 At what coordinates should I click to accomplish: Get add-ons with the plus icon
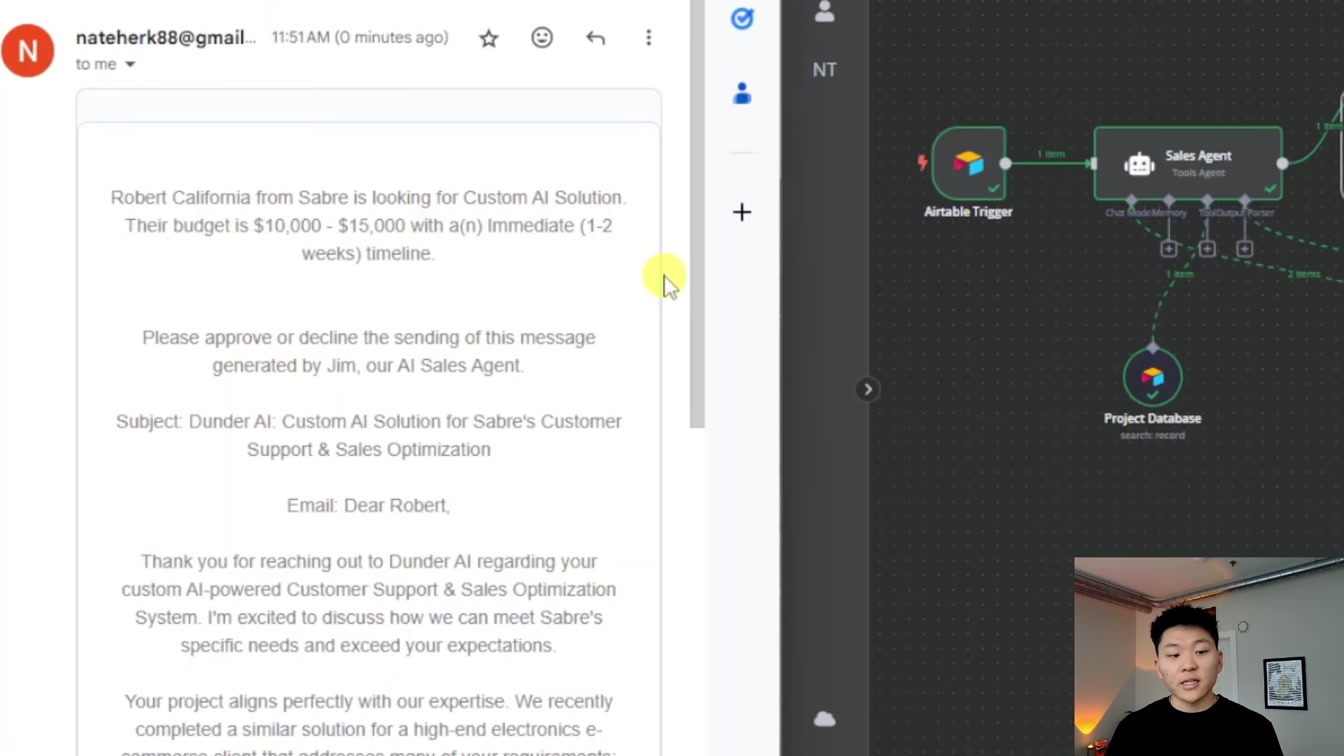(x=742, y=212)
